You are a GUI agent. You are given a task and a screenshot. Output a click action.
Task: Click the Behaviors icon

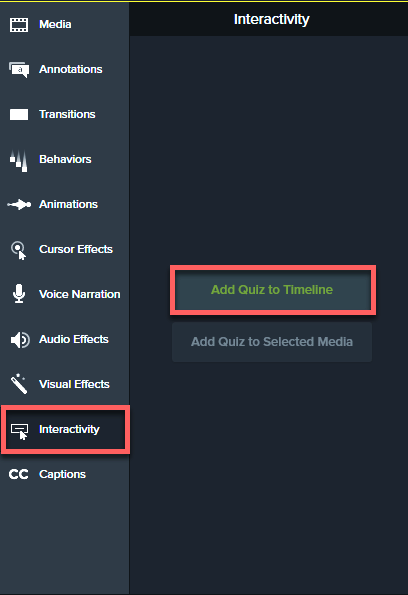[x=19, y=161]
